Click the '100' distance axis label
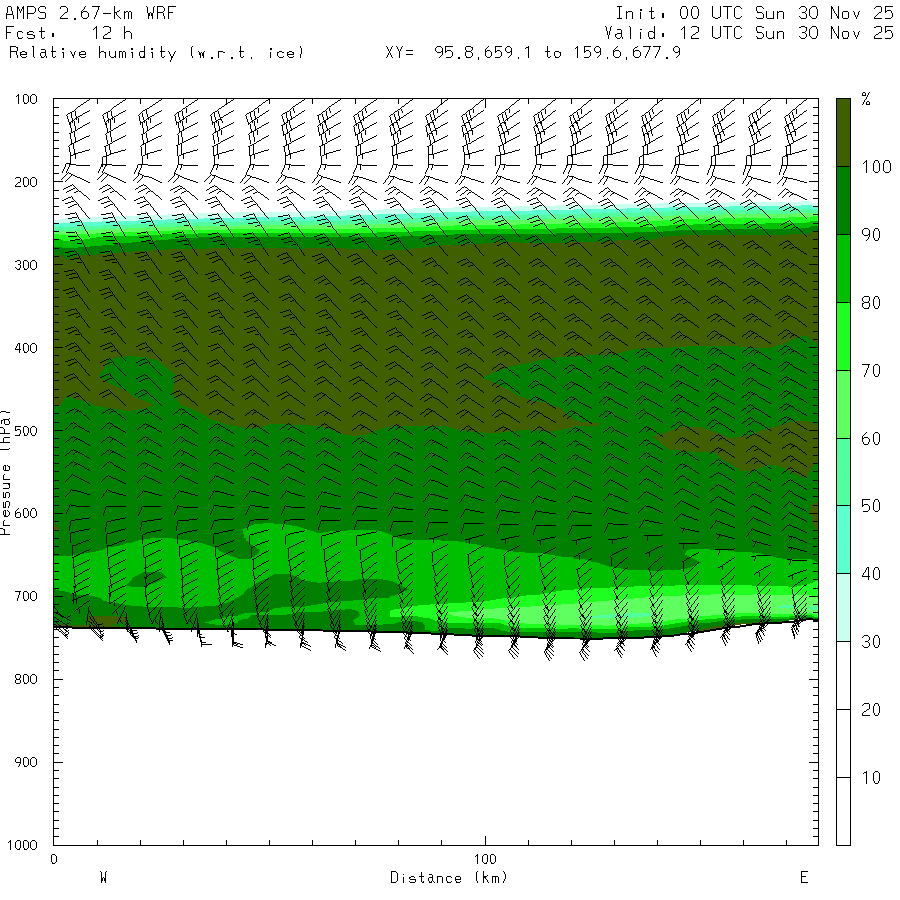 485,859
